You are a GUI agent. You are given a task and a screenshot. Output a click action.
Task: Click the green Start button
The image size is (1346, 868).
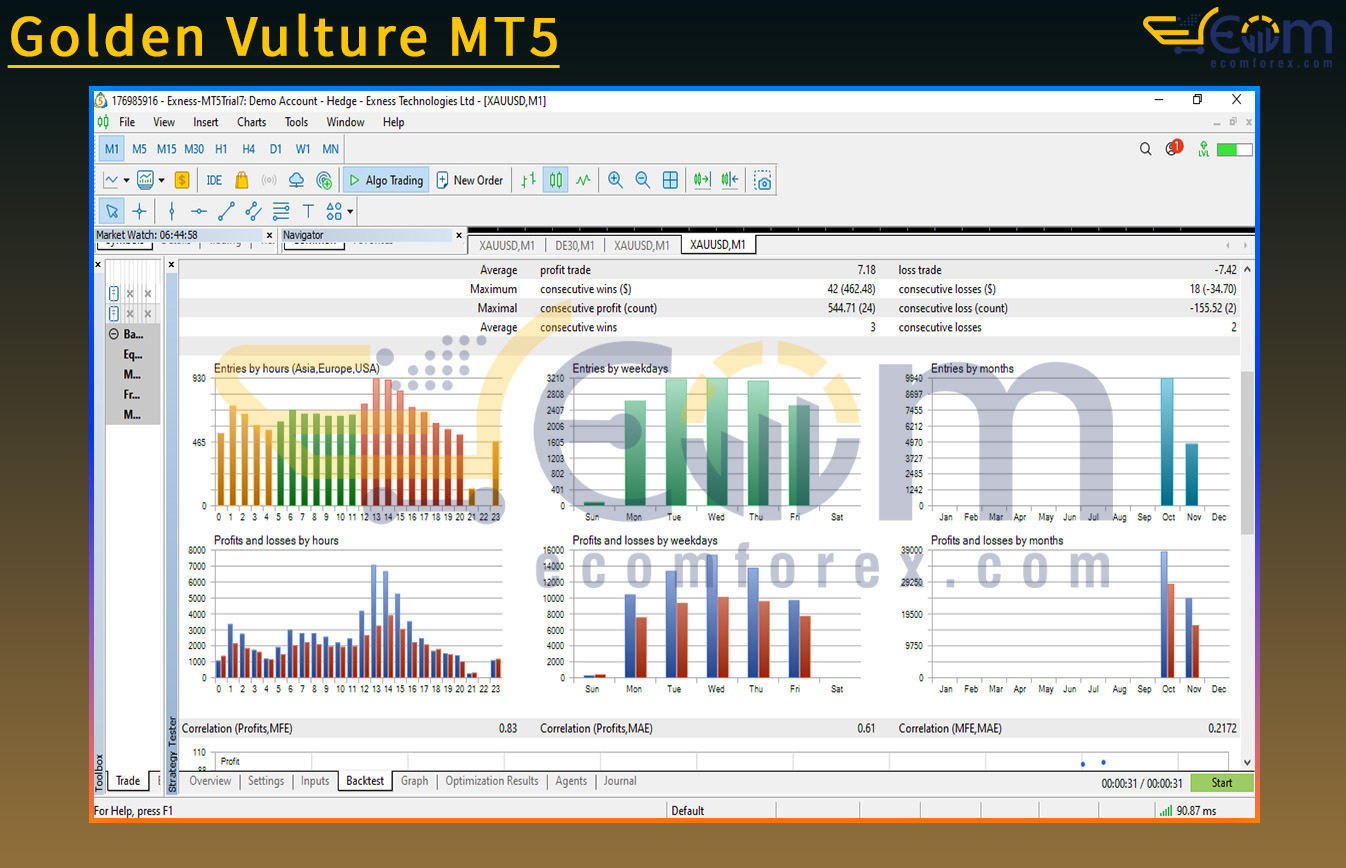point(1221,783)
